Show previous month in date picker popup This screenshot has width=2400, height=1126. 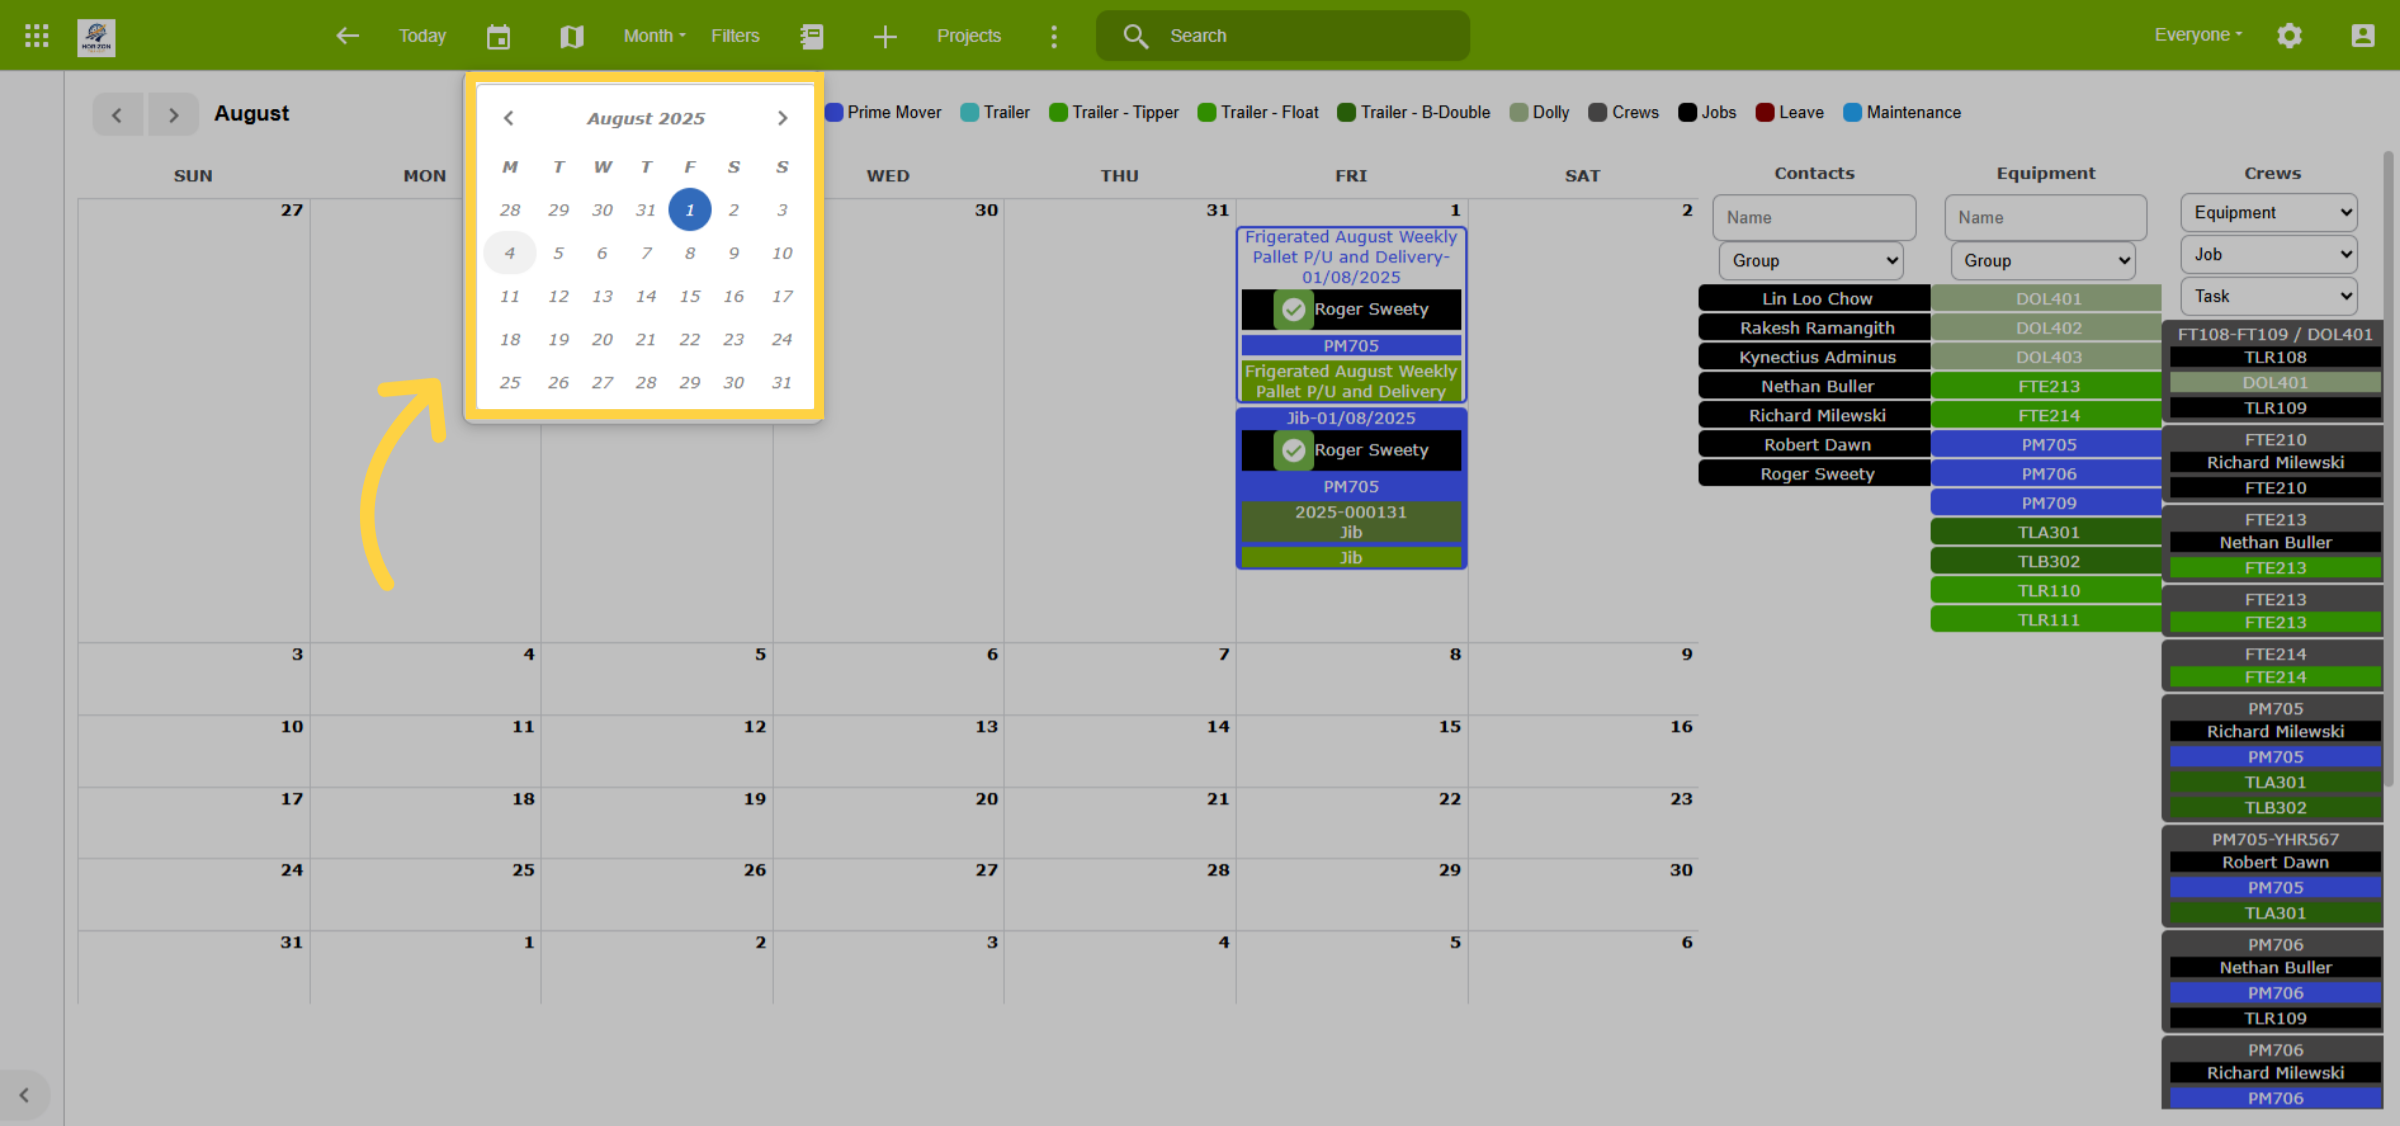tap(508, 118)
